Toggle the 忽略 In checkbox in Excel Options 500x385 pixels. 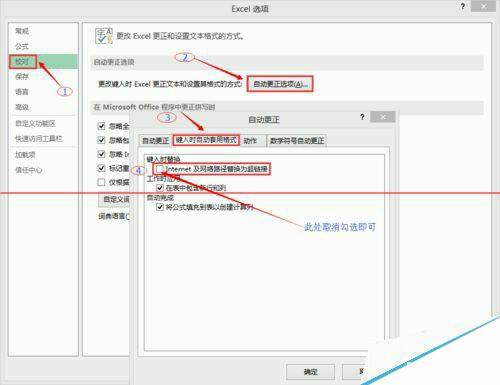[101, 154]
